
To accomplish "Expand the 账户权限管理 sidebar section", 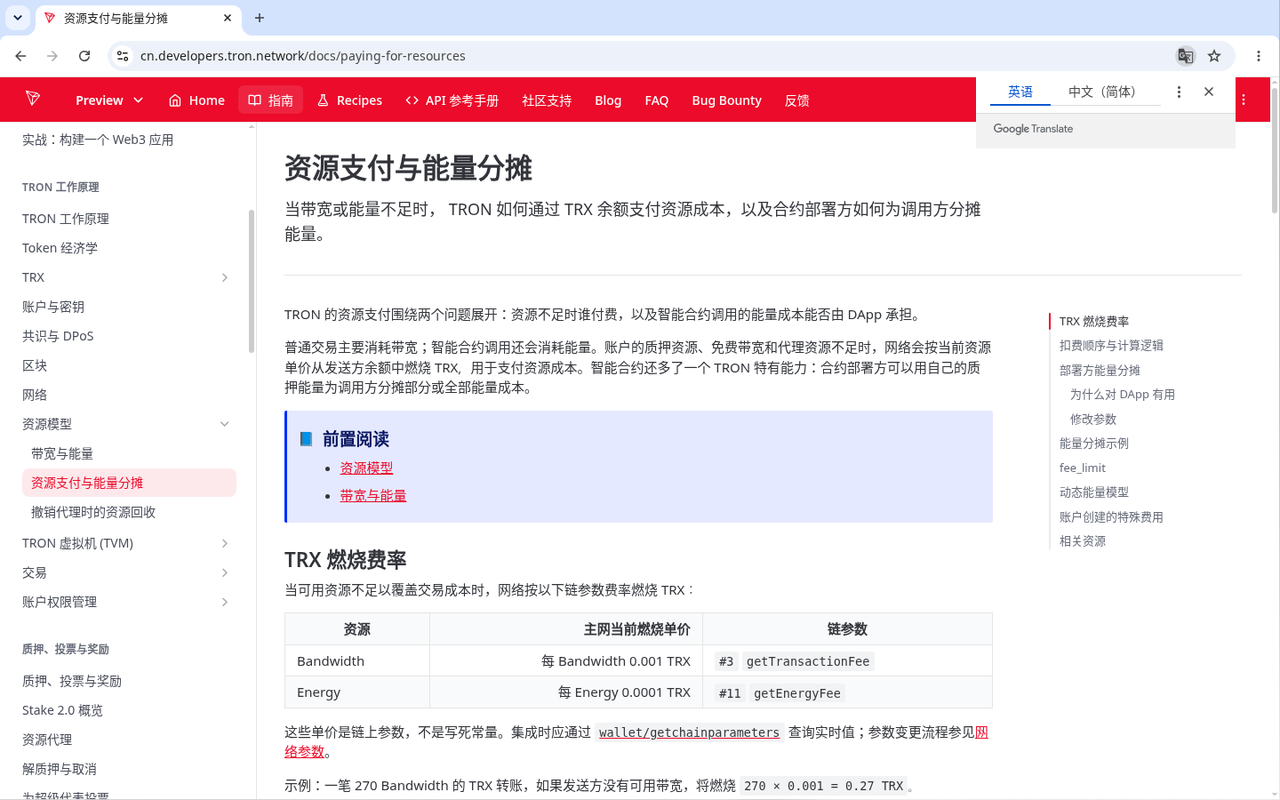I will click(x=225, y=602).
